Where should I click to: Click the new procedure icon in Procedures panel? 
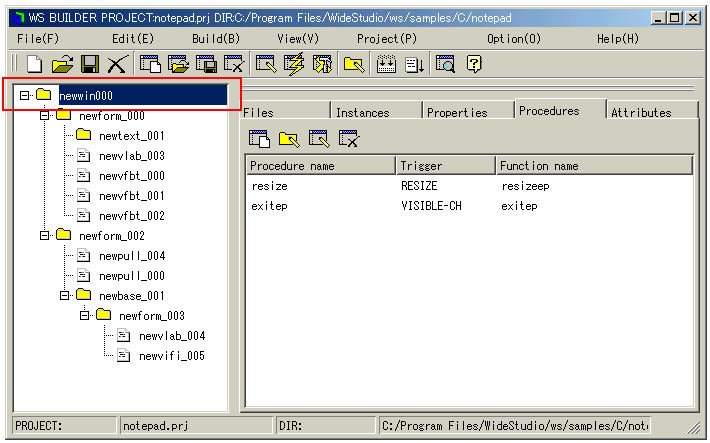(258, 139)
